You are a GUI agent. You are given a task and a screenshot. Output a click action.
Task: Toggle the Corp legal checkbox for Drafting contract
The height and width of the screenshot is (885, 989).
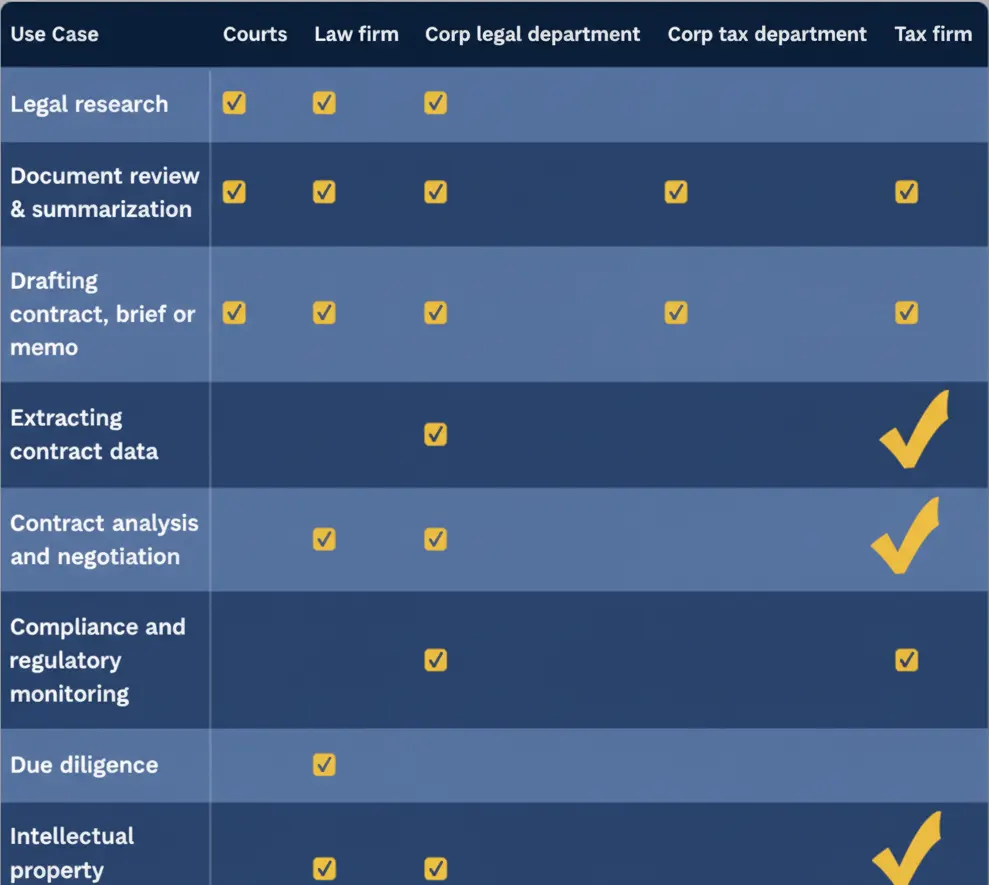pos(435,313)
